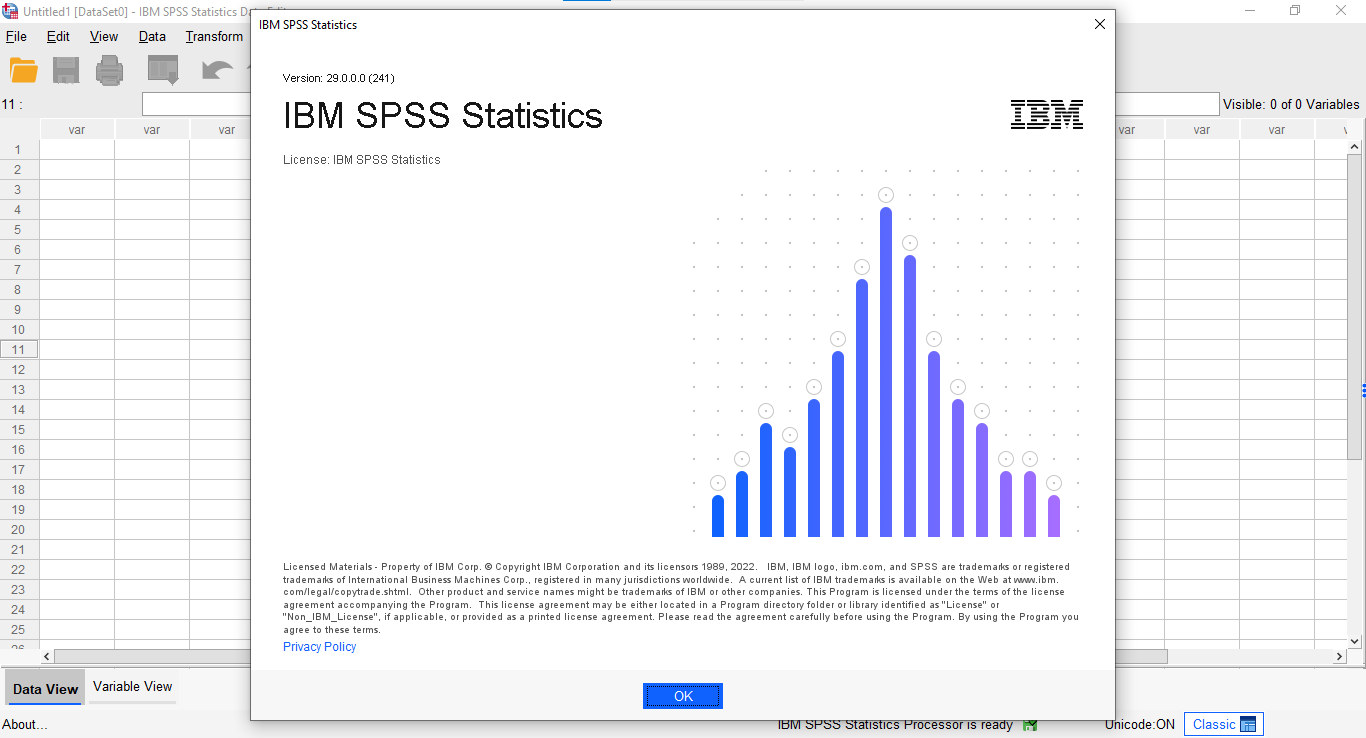1366x738 pixels.
Task: Open the Data menu
Action: click(x=152, y=36)
